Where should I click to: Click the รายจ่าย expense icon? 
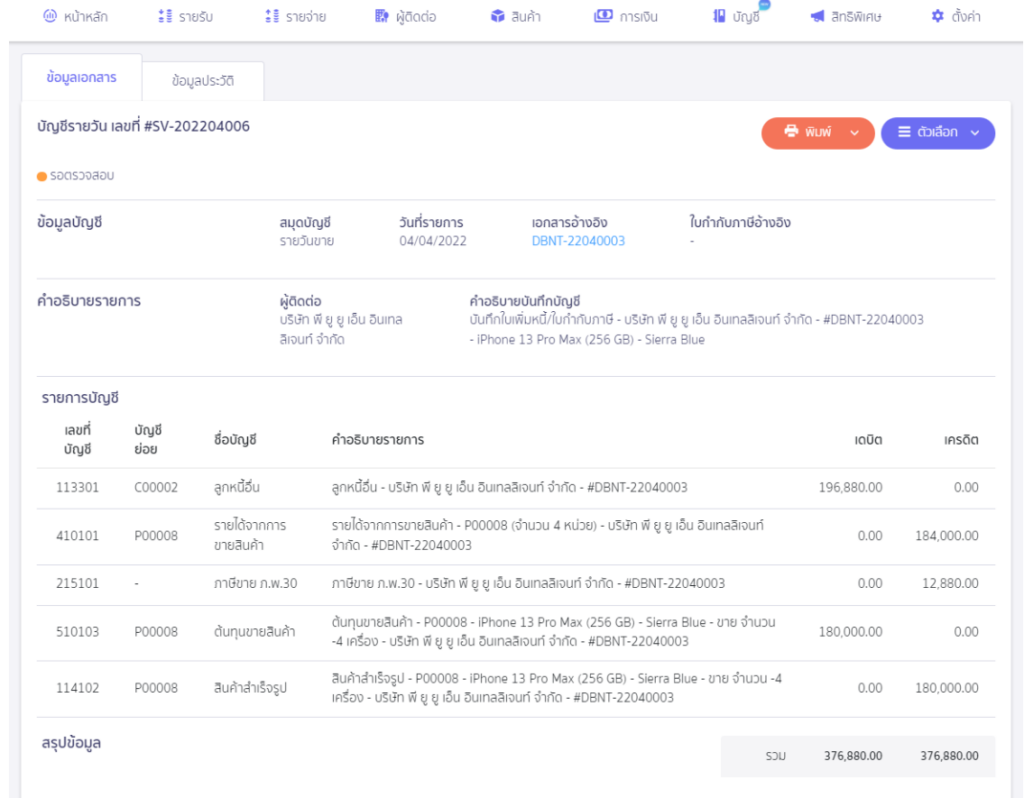[272, 16]
